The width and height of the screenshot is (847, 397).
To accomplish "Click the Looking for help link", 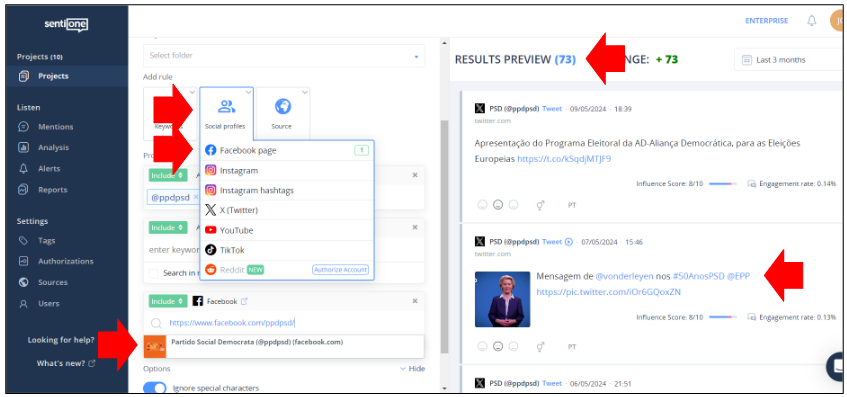I will tap(60, 340).
